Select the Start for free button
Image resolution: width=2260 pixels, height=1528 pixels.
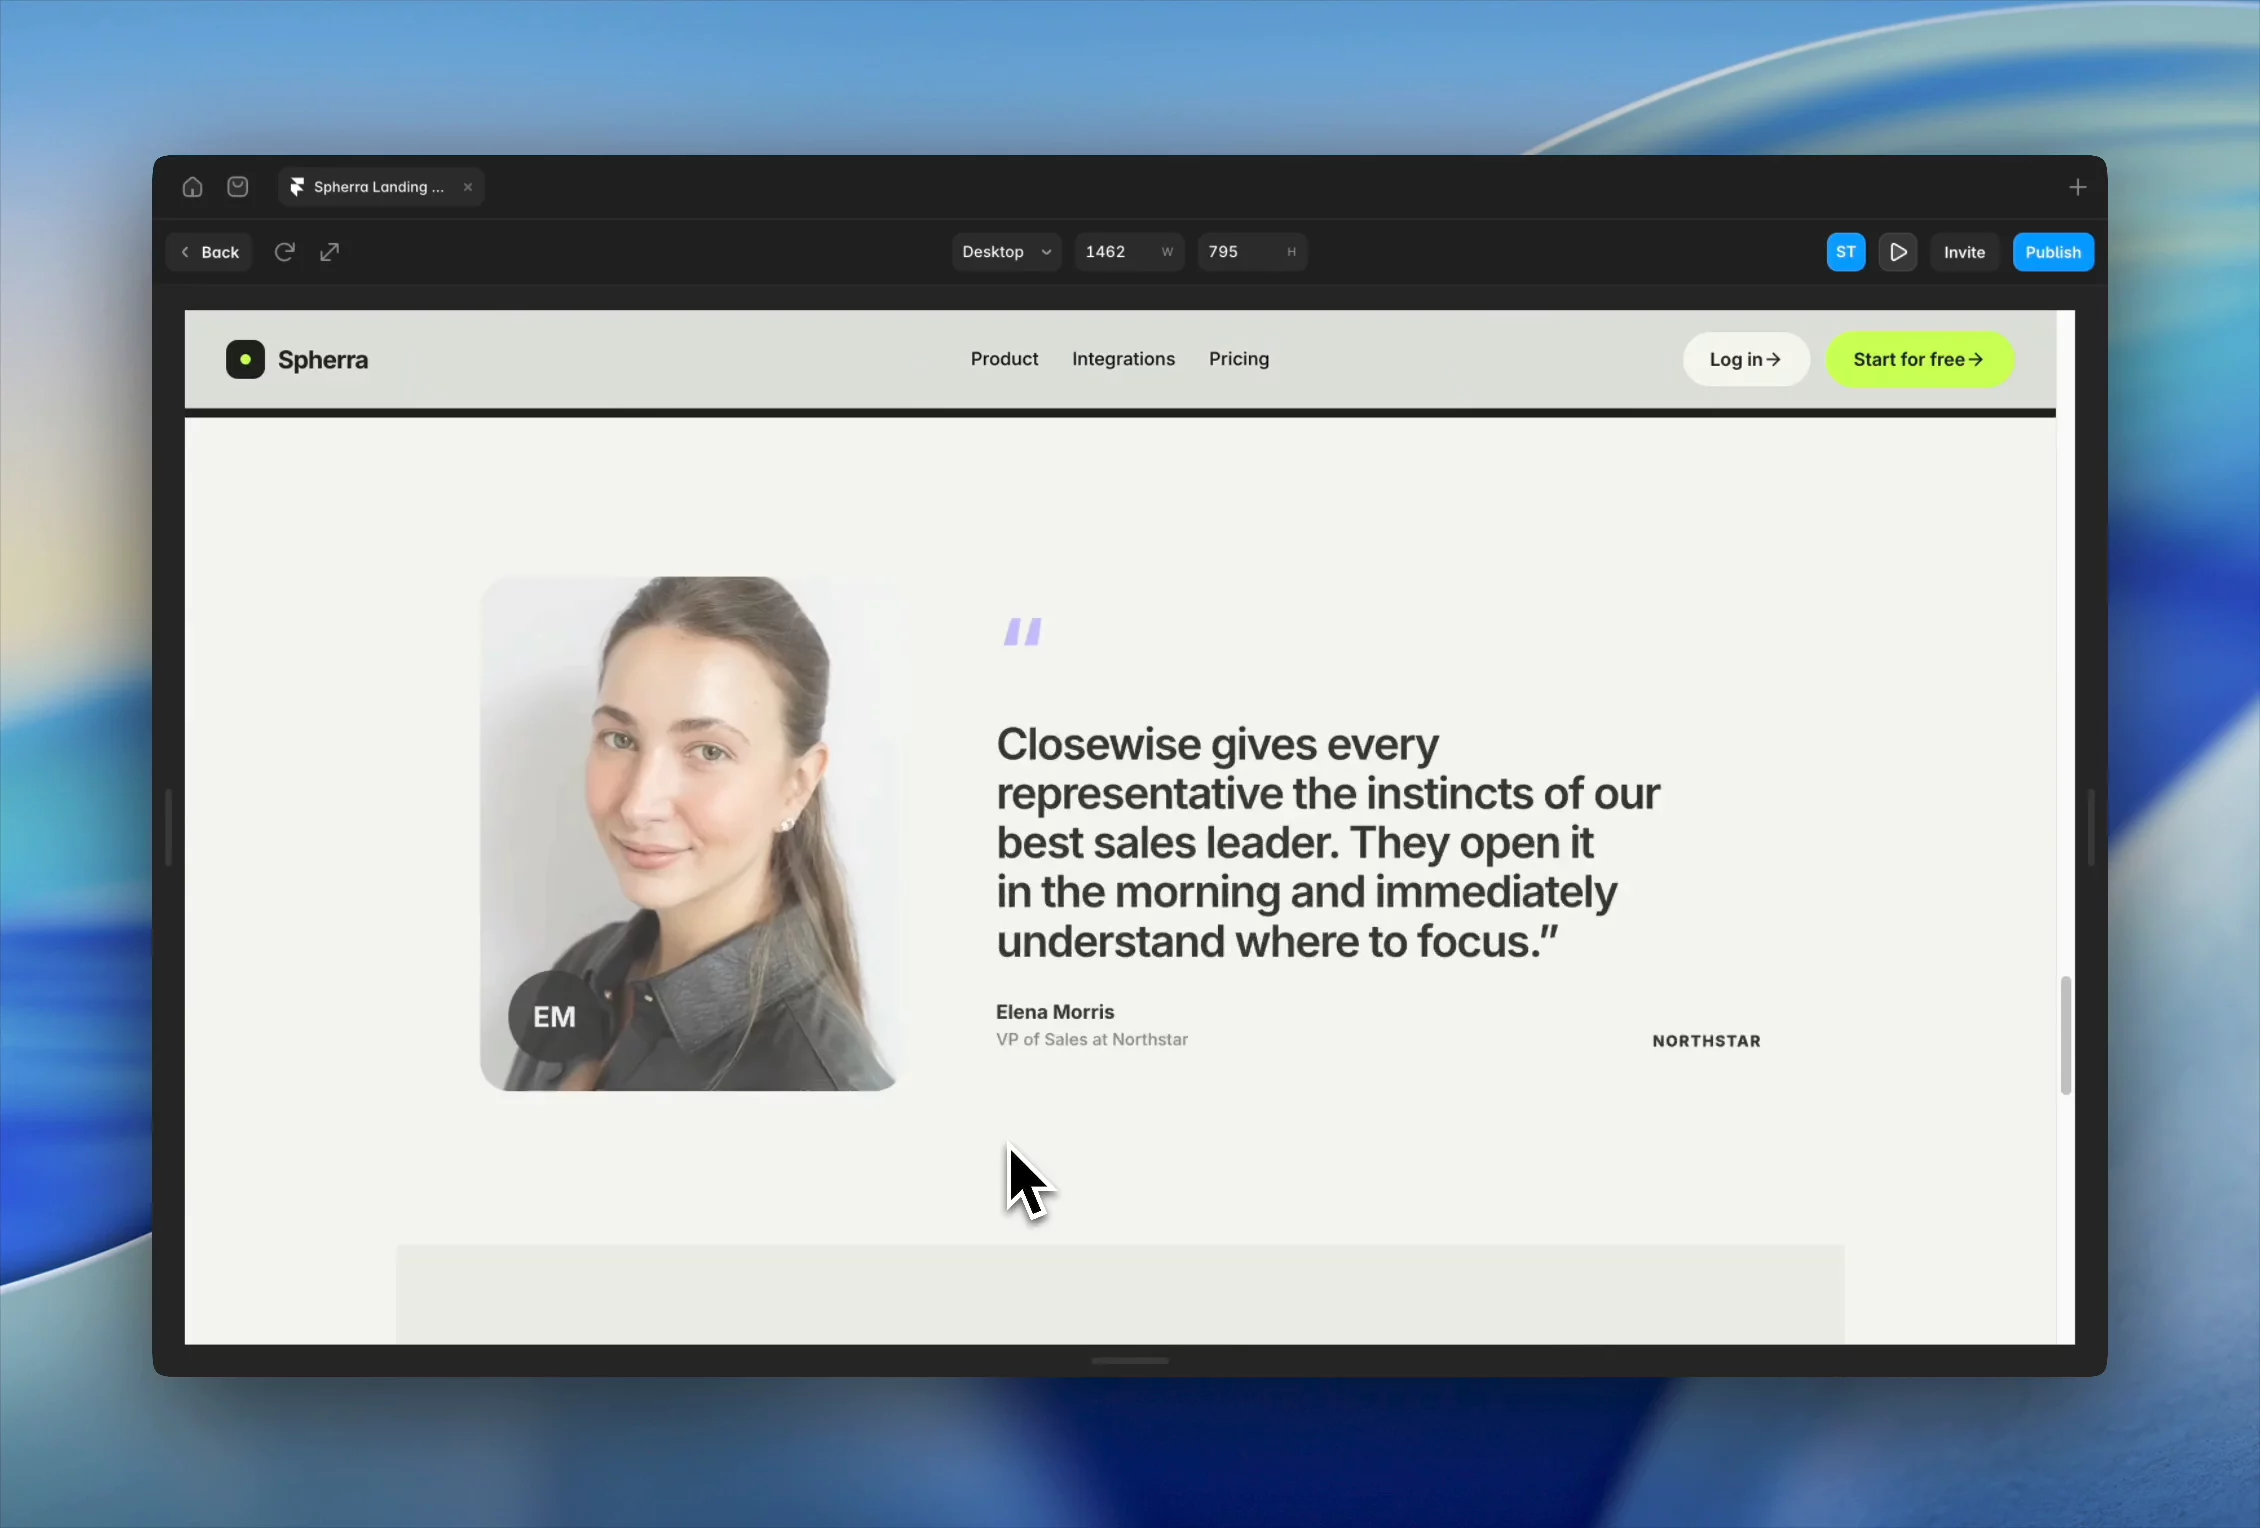[1919, 359]
